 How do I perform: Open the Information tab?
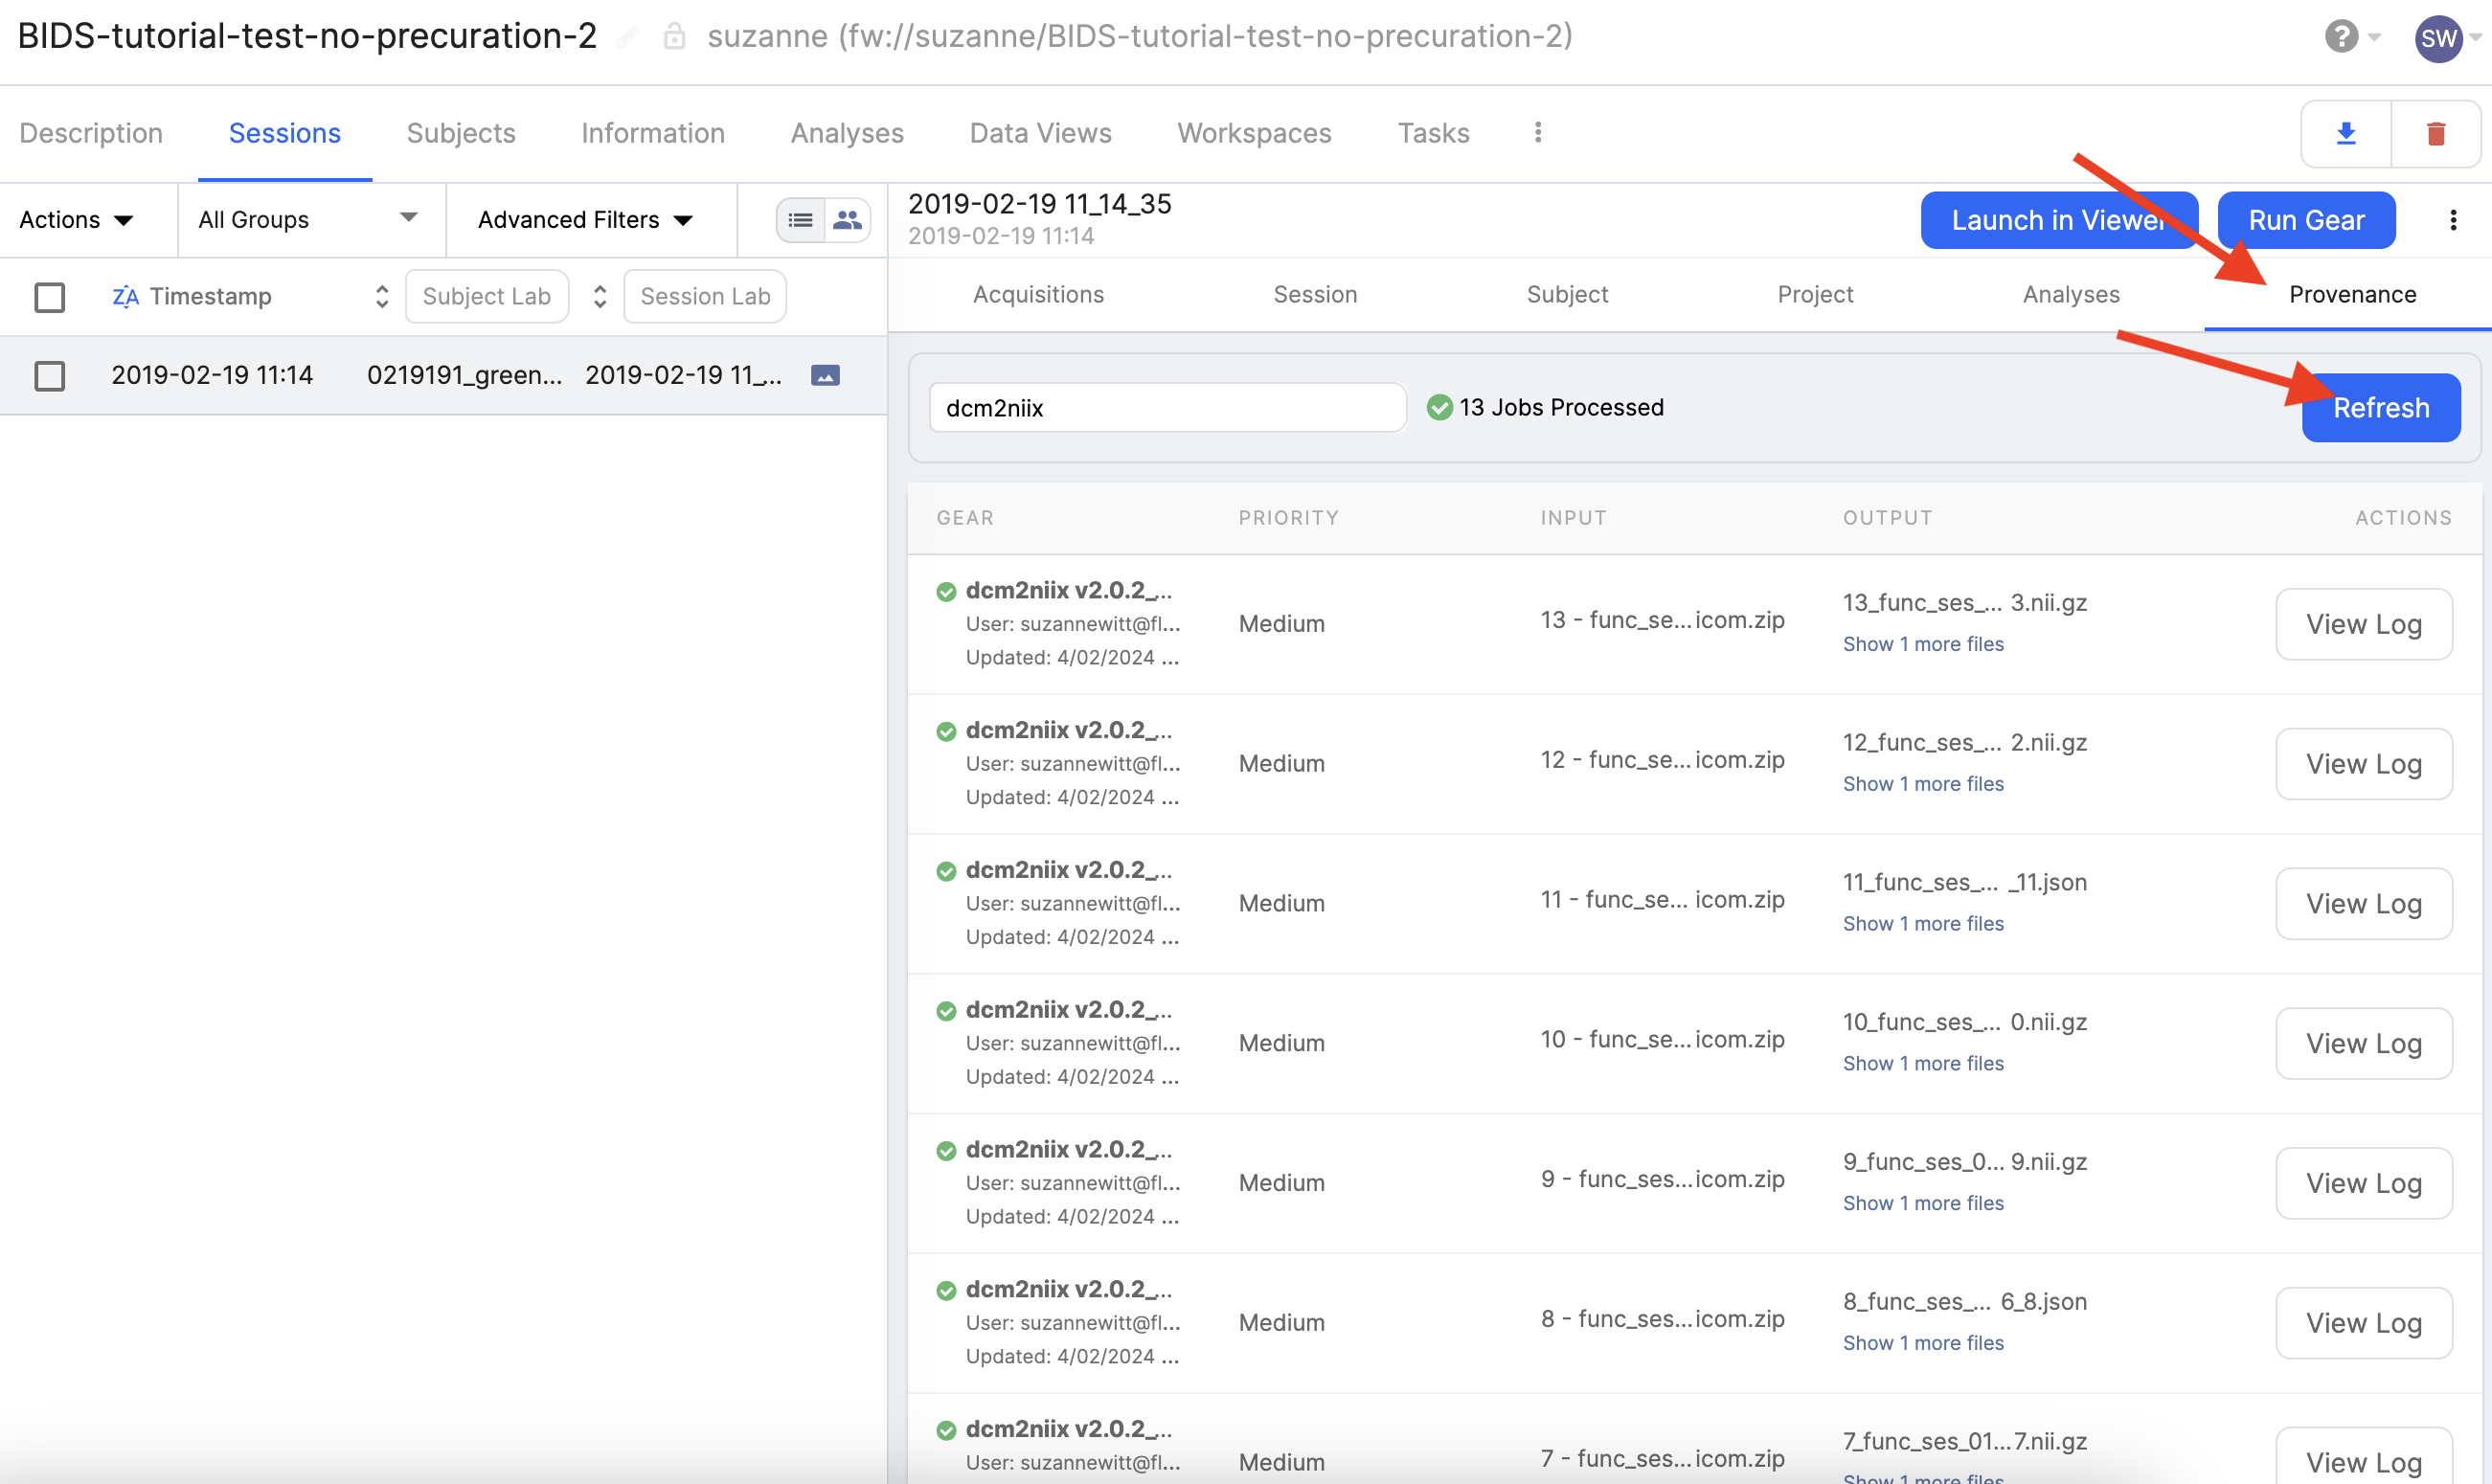coord(653,133)
